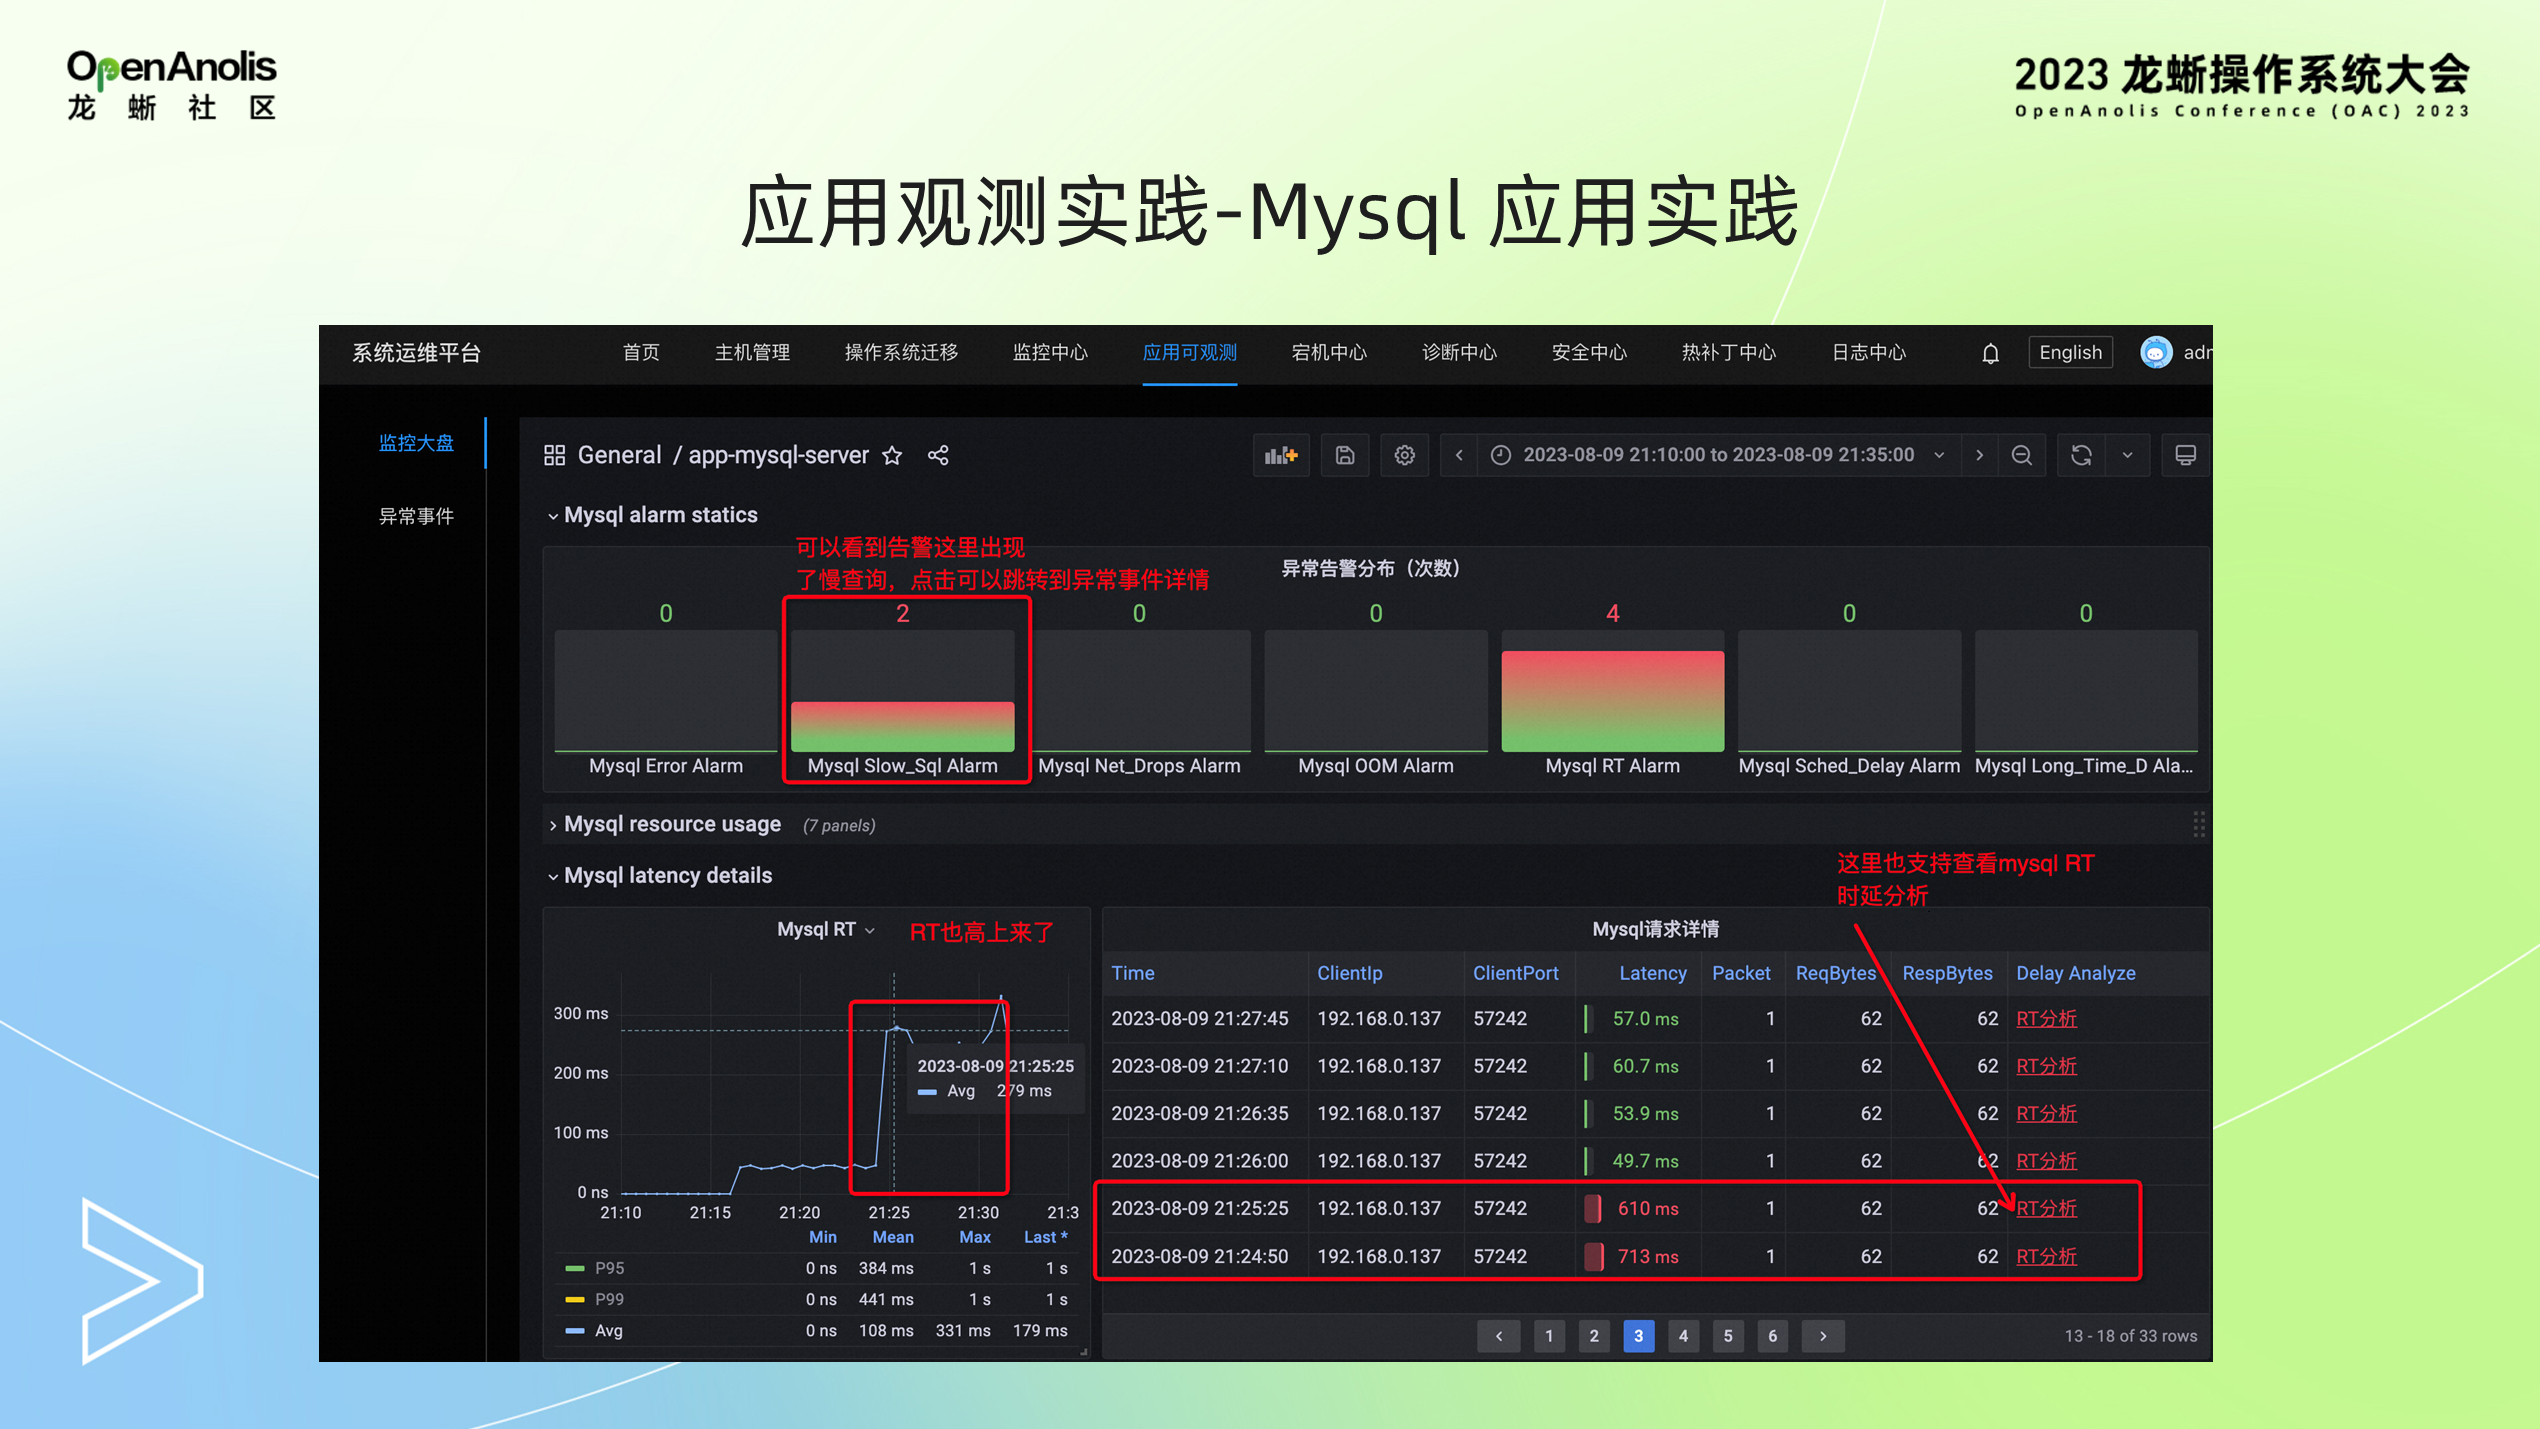This screenshot has width=2540, height=1429.
Task: Save the dashboard with the floppy icon
Action: [x=1345, y=456]
